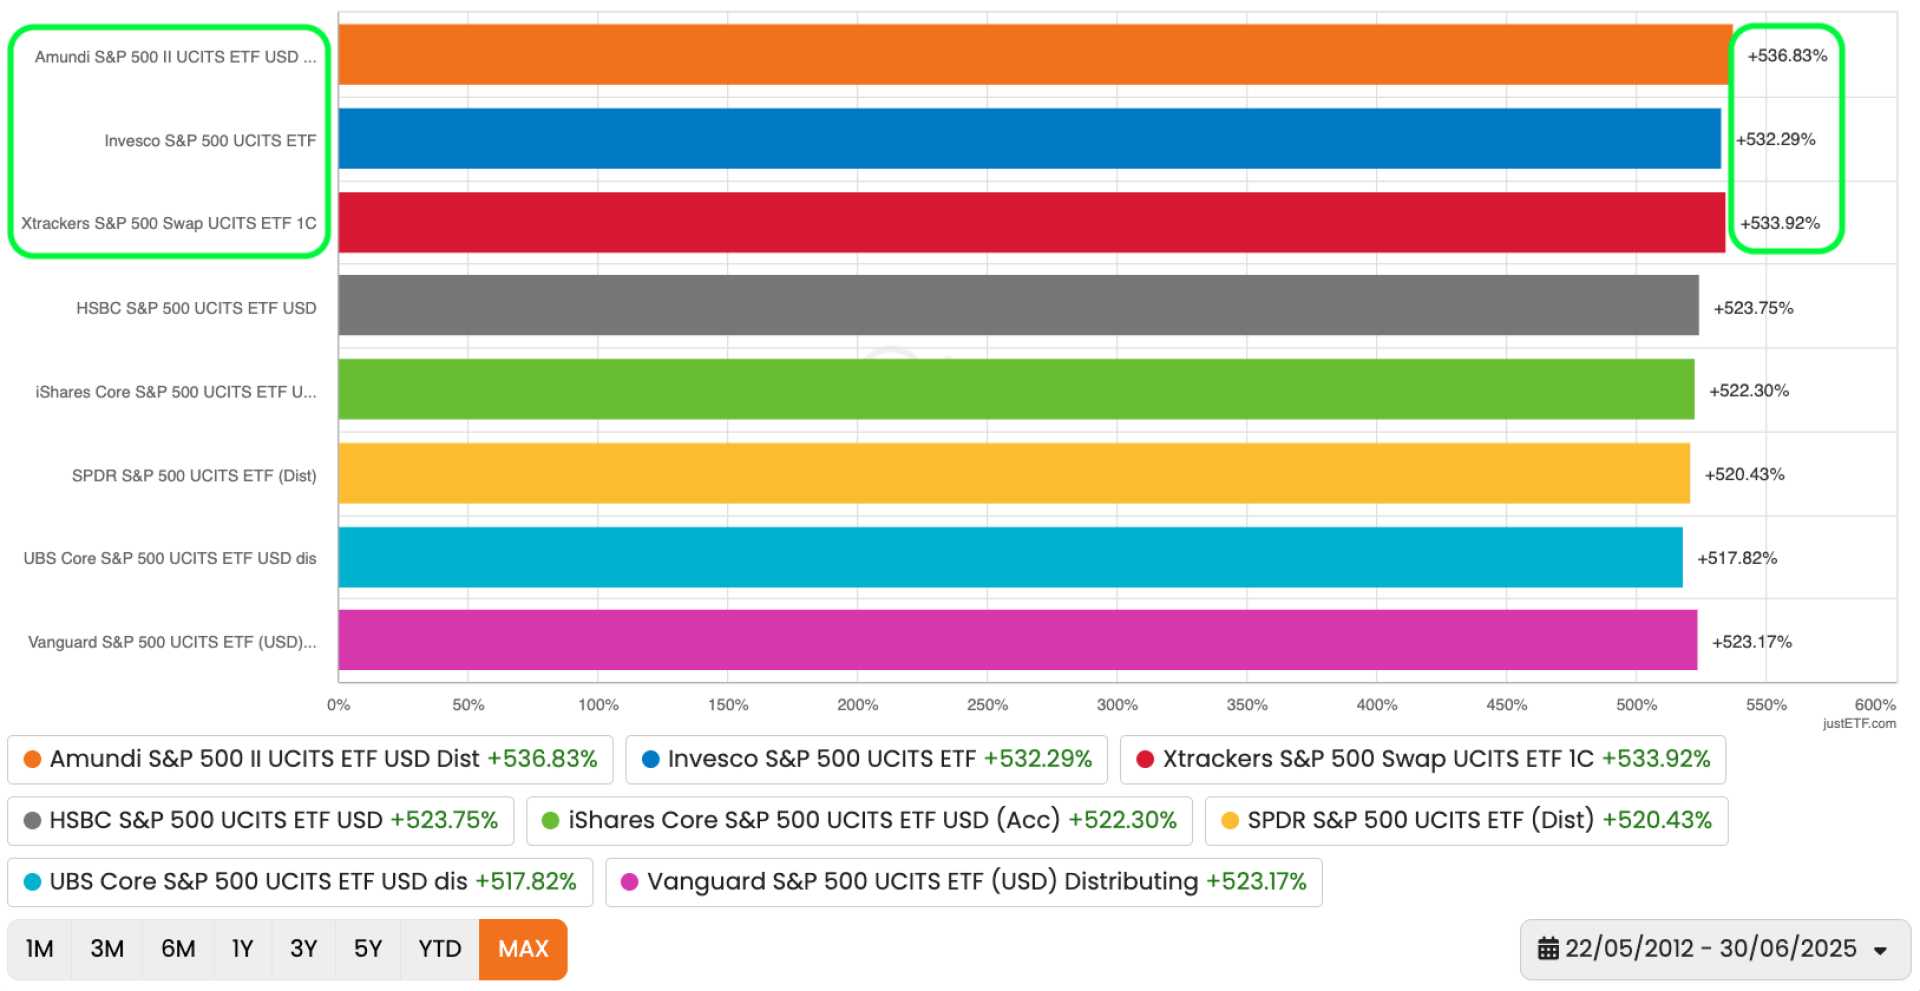Click the blue Invesco bar in chart
Screen dimensions: 1920x991
[1030, 139]
